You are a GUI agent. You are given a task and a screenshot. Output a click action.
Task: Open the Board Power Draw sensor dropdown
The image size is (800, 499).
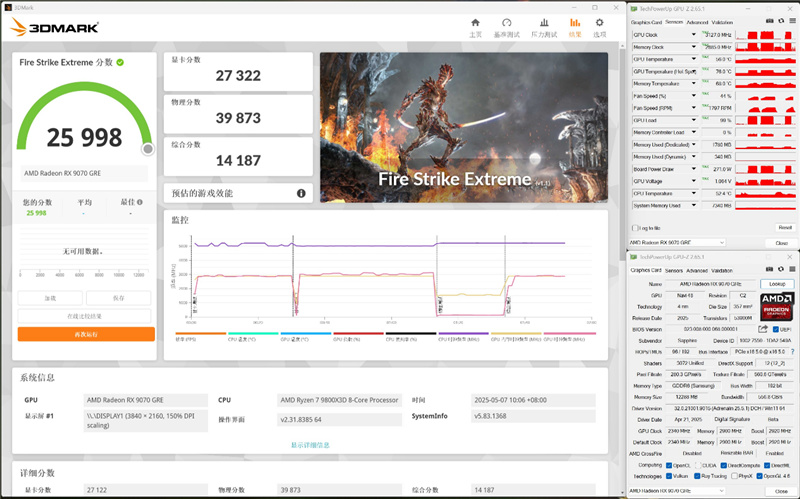click(x=694, y=168)
